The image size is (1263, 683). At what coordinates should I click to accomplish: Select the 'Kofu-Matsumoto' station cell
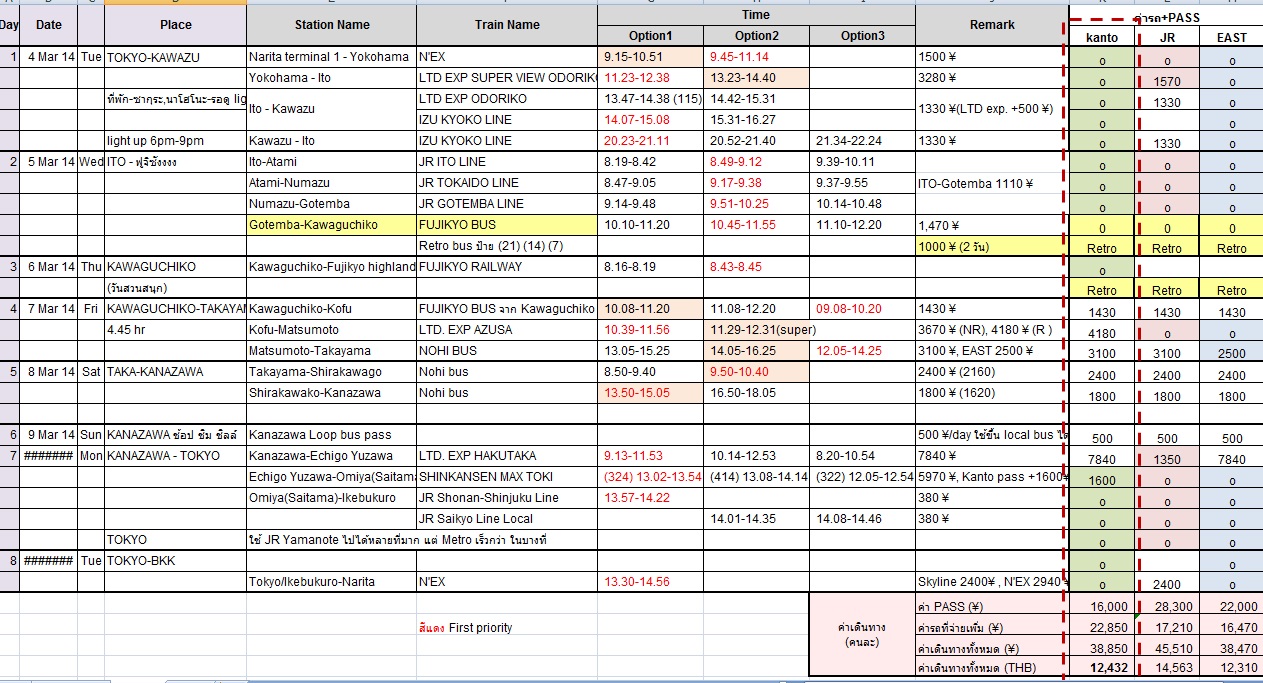click(x=332, y=330)
